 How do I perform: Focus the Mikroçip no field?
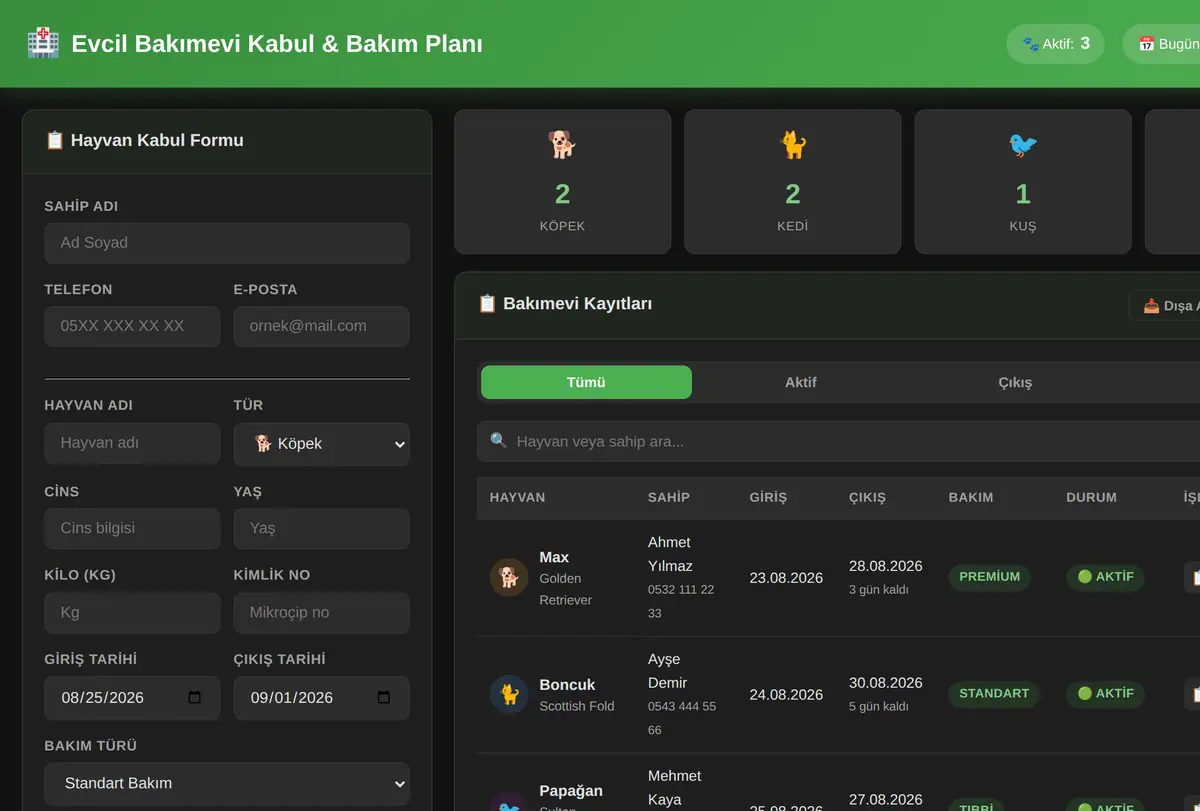click(x=322, y=613)
